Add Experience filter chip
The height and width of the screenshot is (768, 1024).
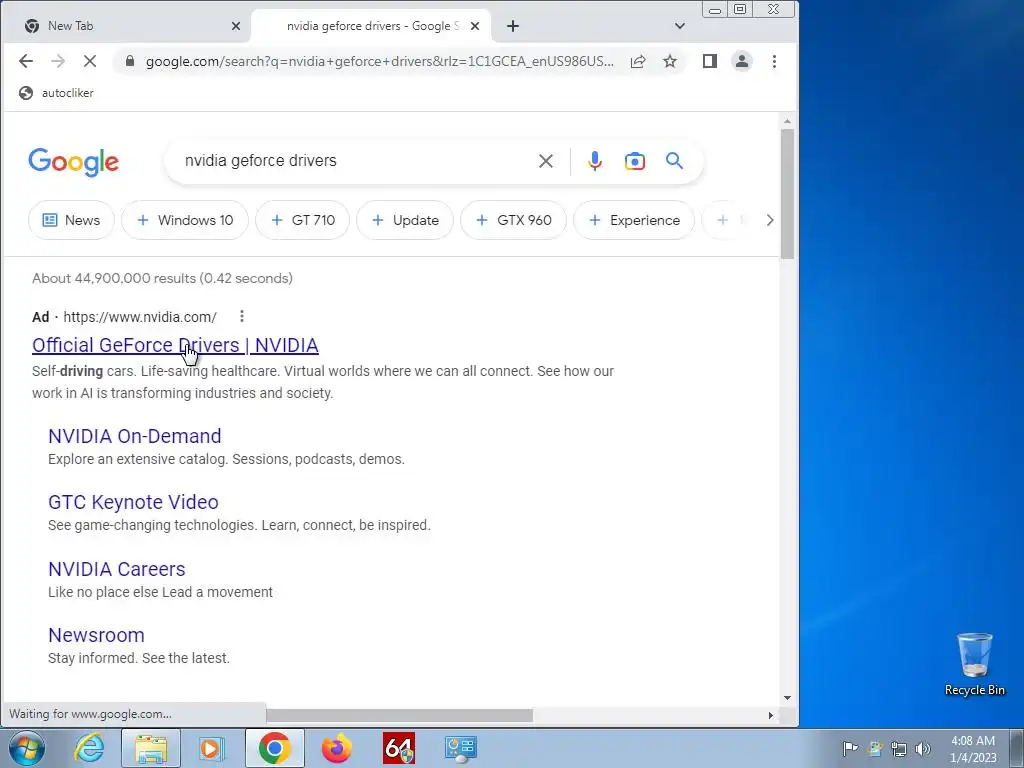pyautogui.click(x=634, y=220)
